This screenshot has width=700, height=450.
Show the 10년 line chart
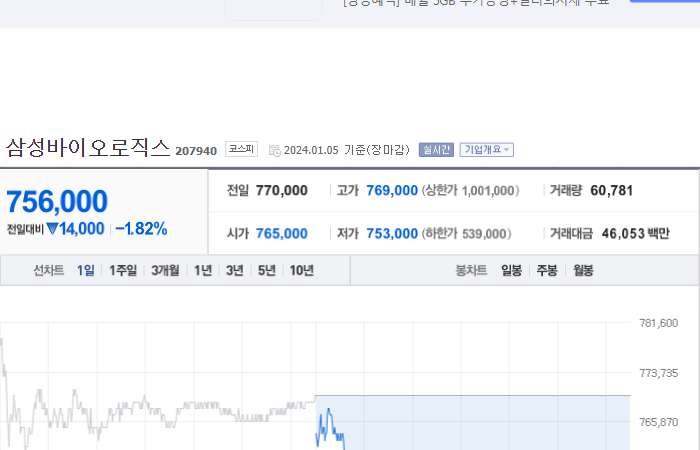[x=302, y=270]
